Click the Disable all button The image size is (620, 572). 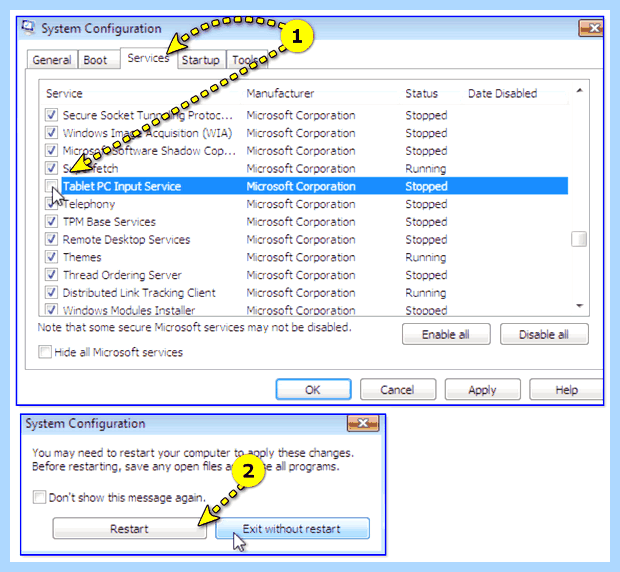[x=544, y=334]
